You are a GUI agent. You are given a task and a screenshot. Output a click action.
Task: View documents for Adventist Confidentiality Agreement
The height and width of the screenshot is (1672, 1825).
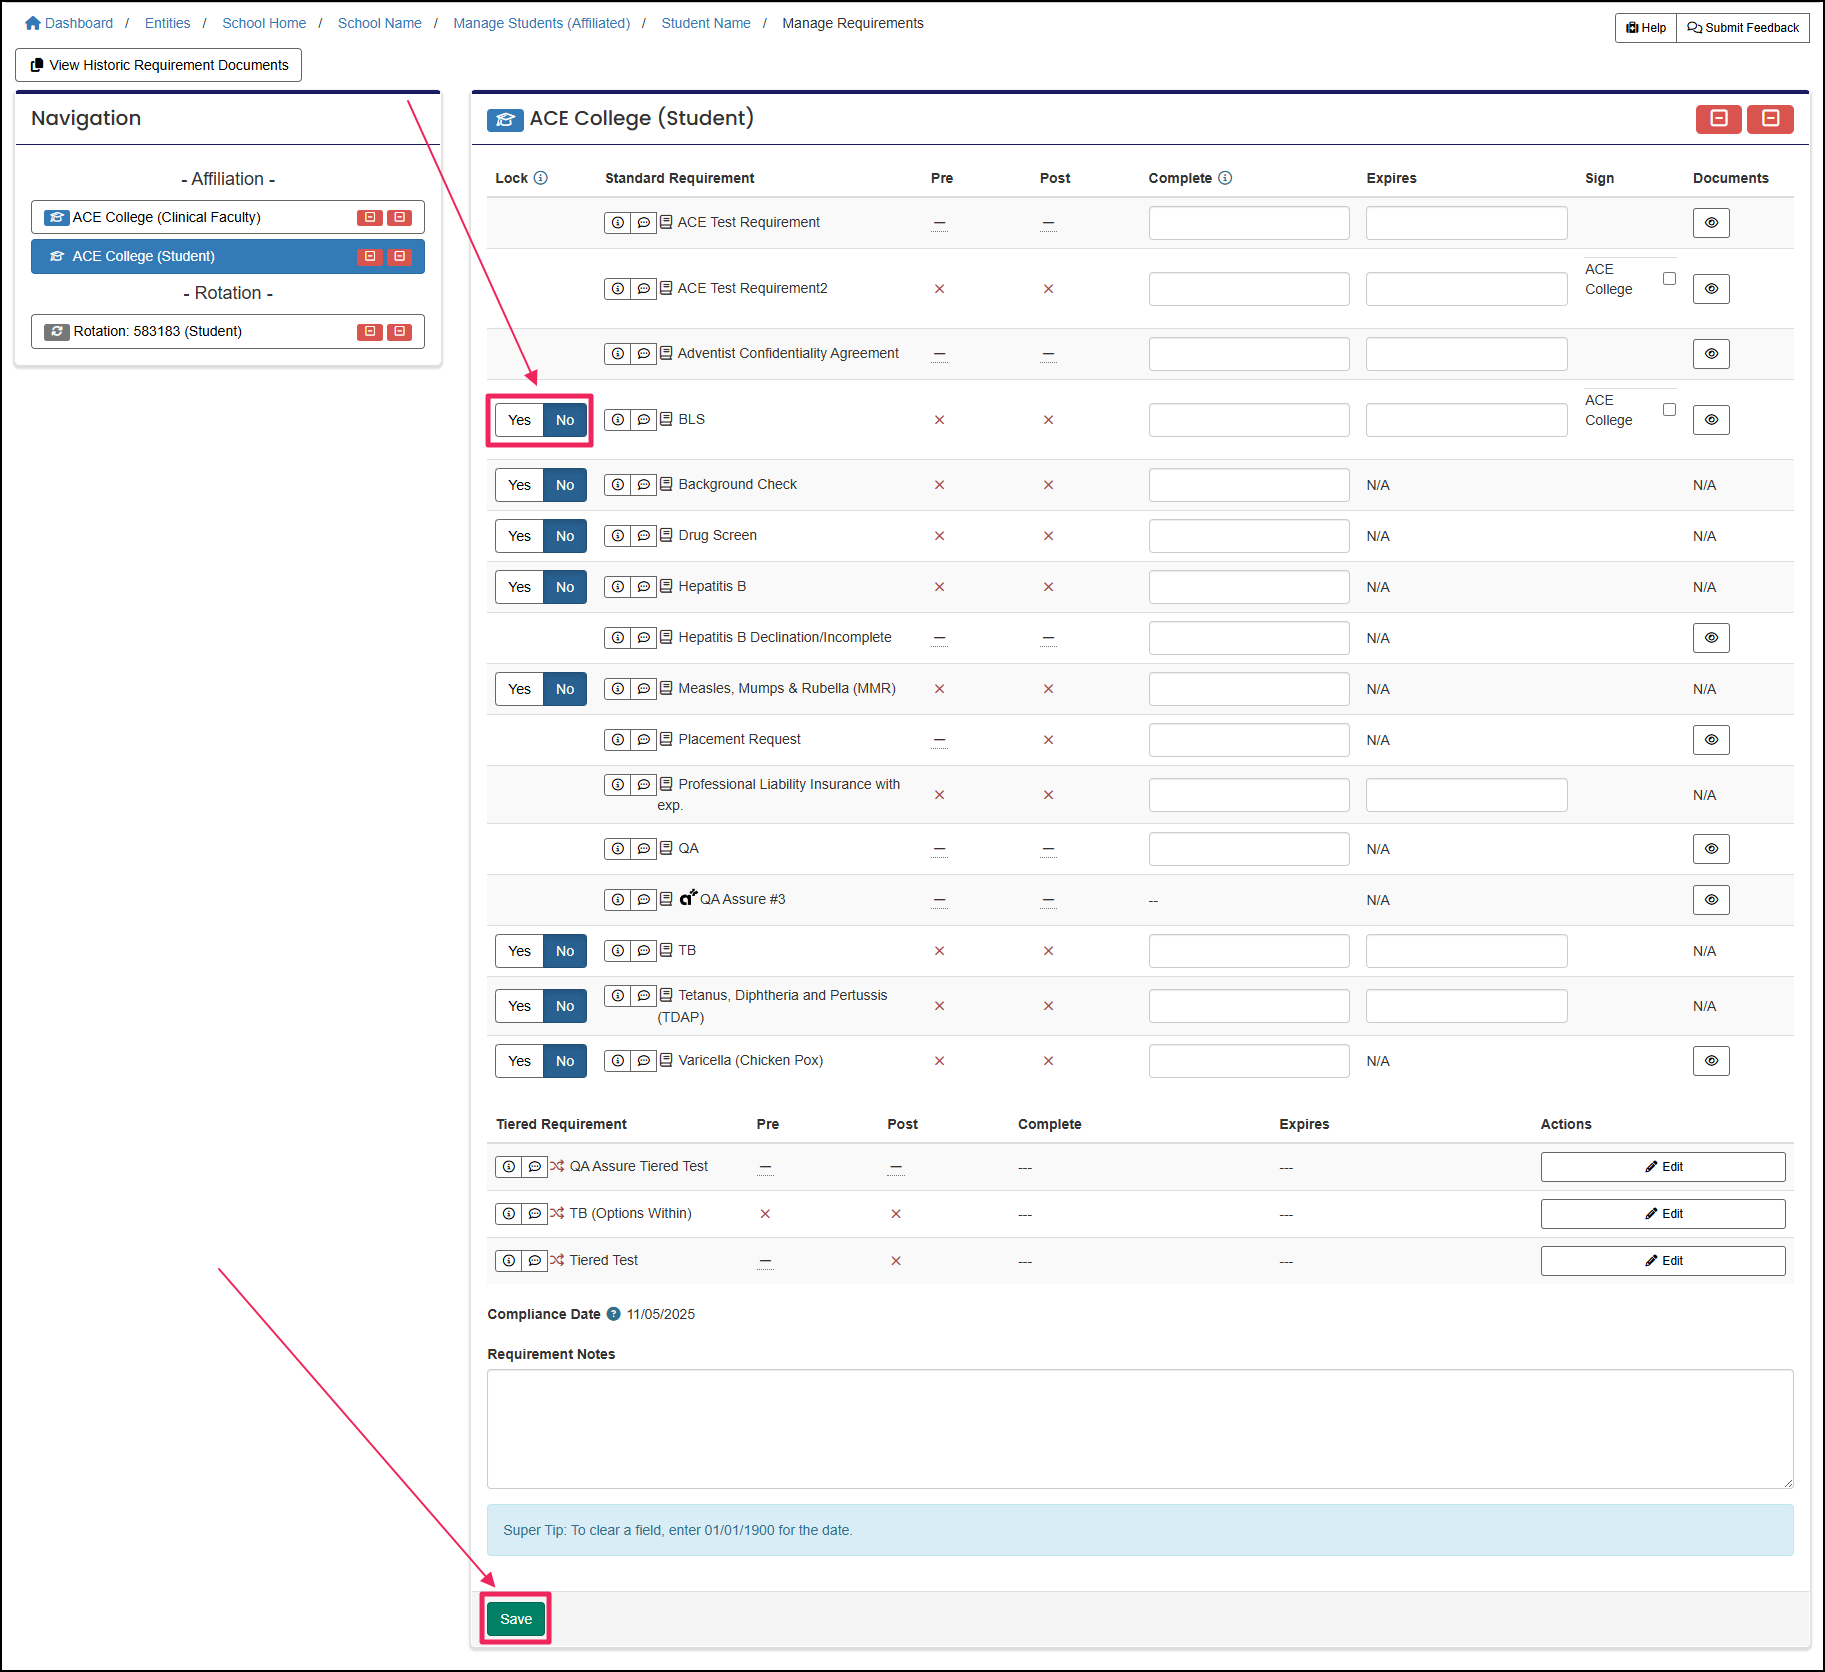pyautogui.click(x=1711, y=353)
